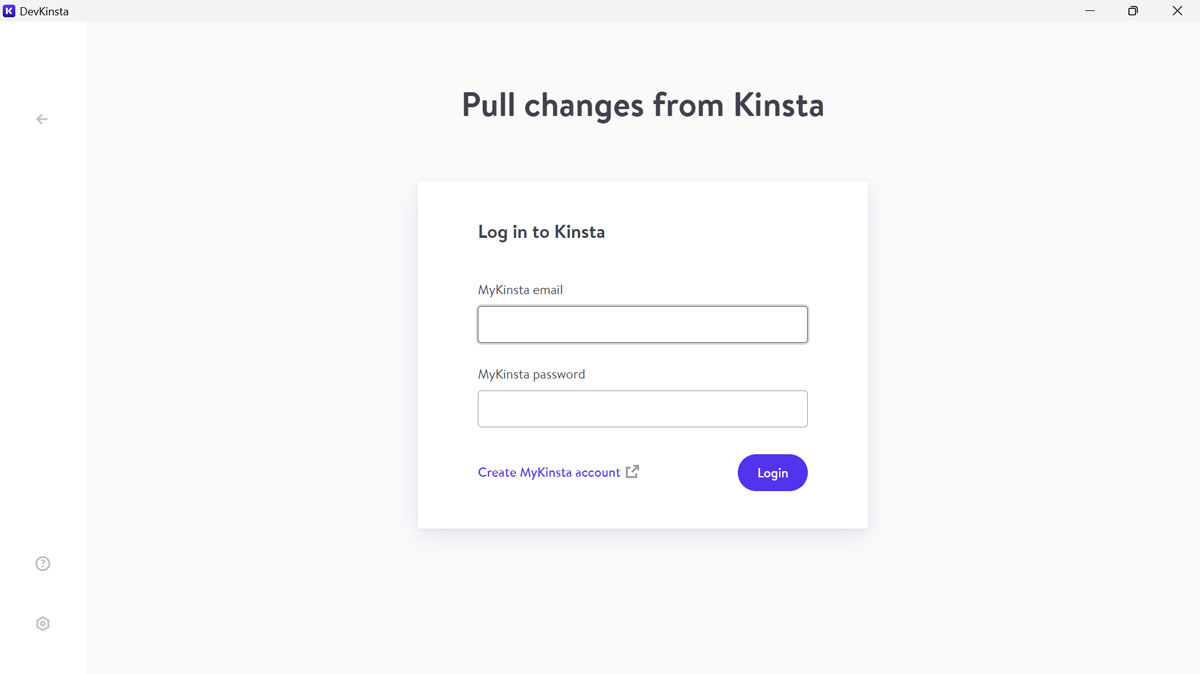This screenshot has height=674, width=1200.
Task: Click the "MyKinsta password" field label
Action: point(531,374)
